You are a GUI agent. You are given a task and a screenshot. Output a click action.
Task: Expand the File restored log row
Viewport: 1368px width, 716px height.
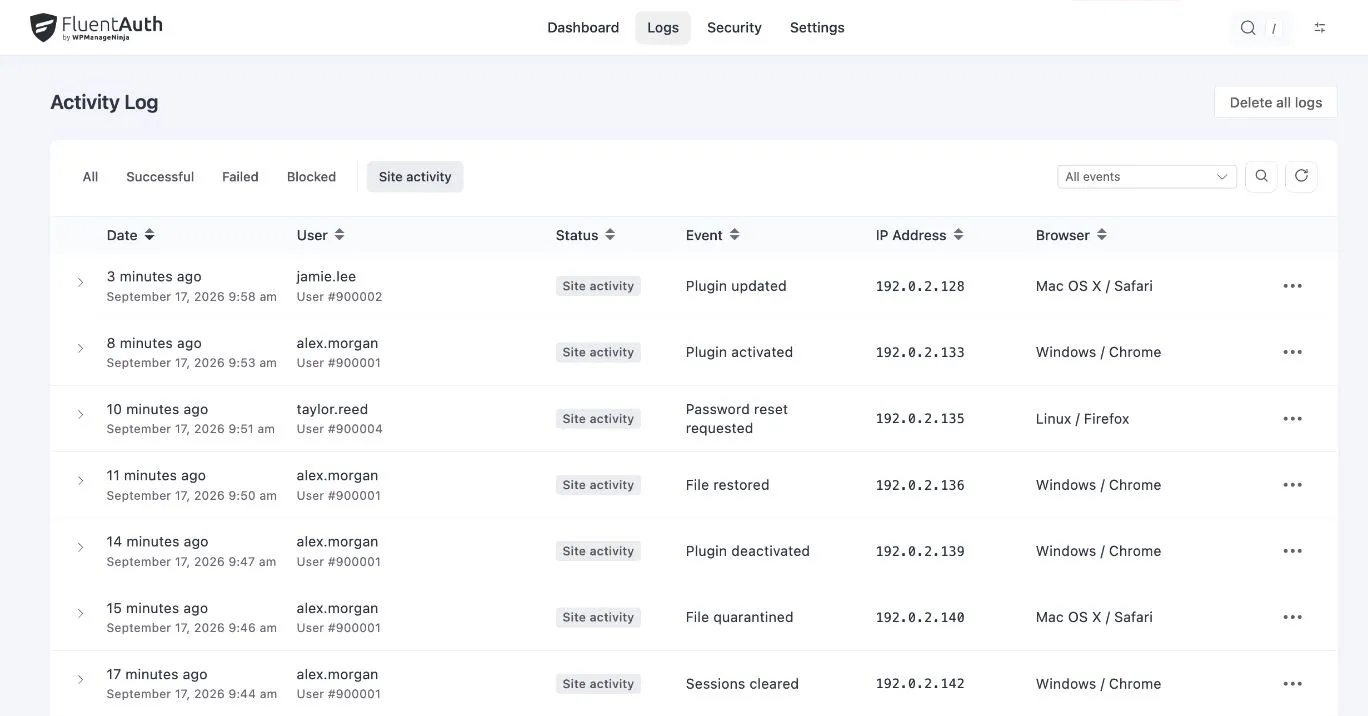coord(80,481)
